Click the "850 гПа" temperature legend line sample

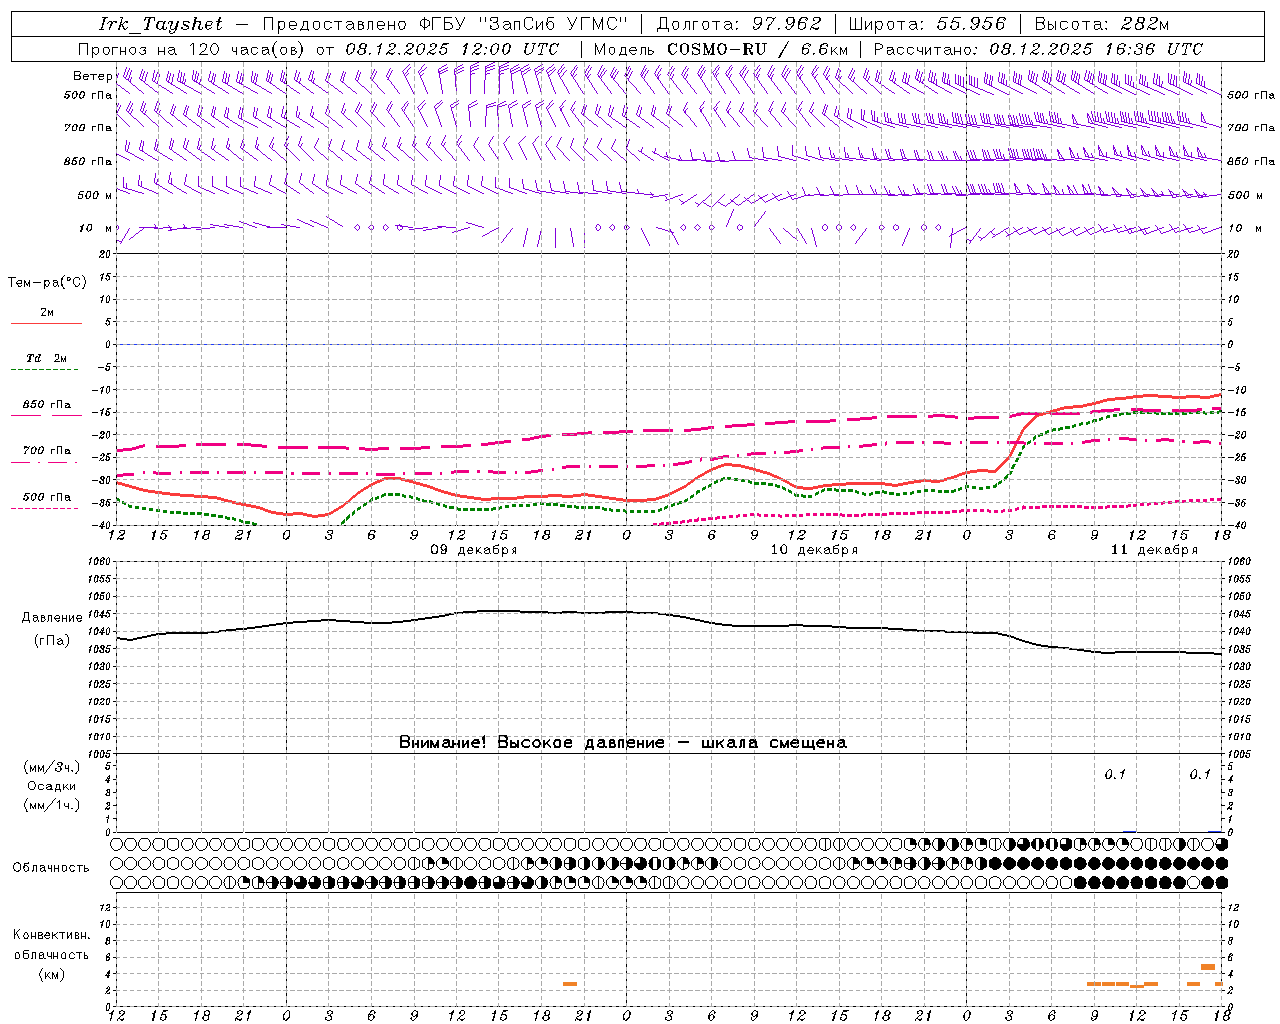tap(46, 415)
